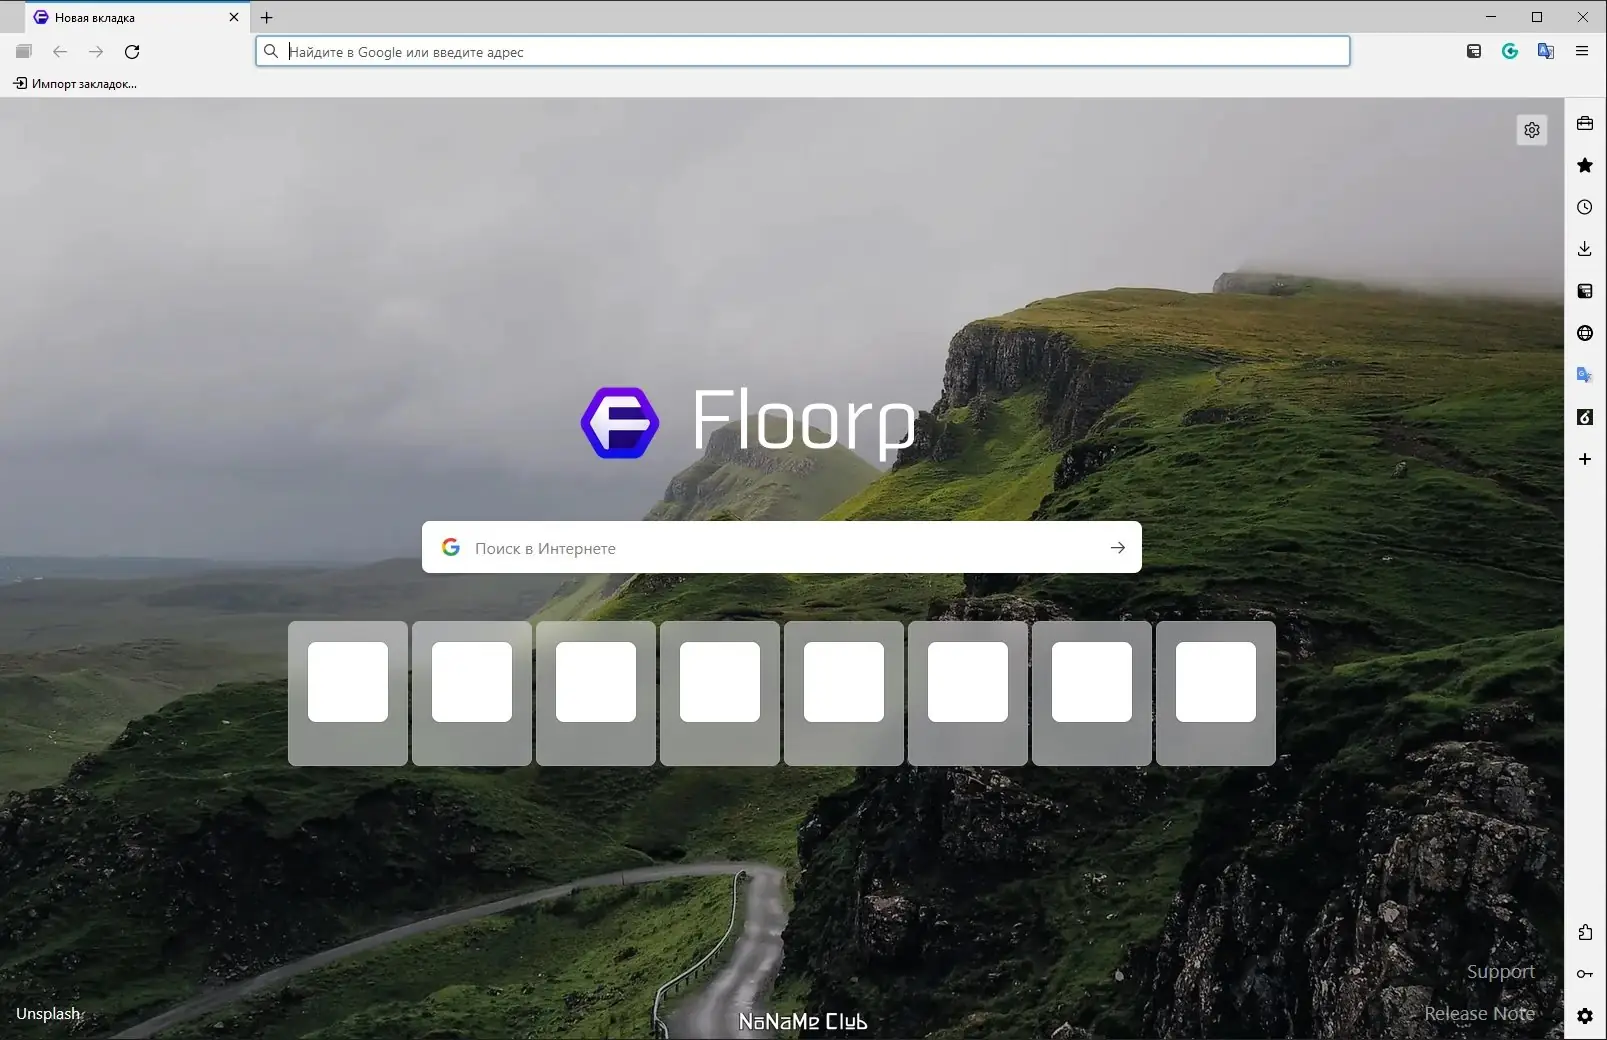Open the Release Note link
This screenshot has height=1040, width=1607.
[x=1479, y=1014]
